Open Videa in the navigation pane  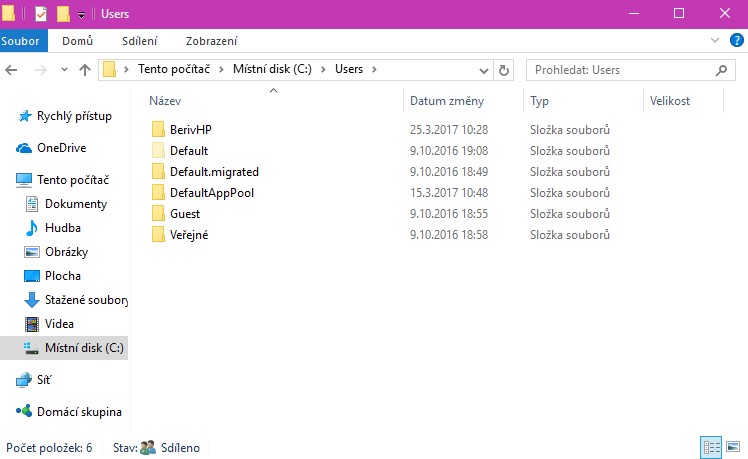click(59, 323)
